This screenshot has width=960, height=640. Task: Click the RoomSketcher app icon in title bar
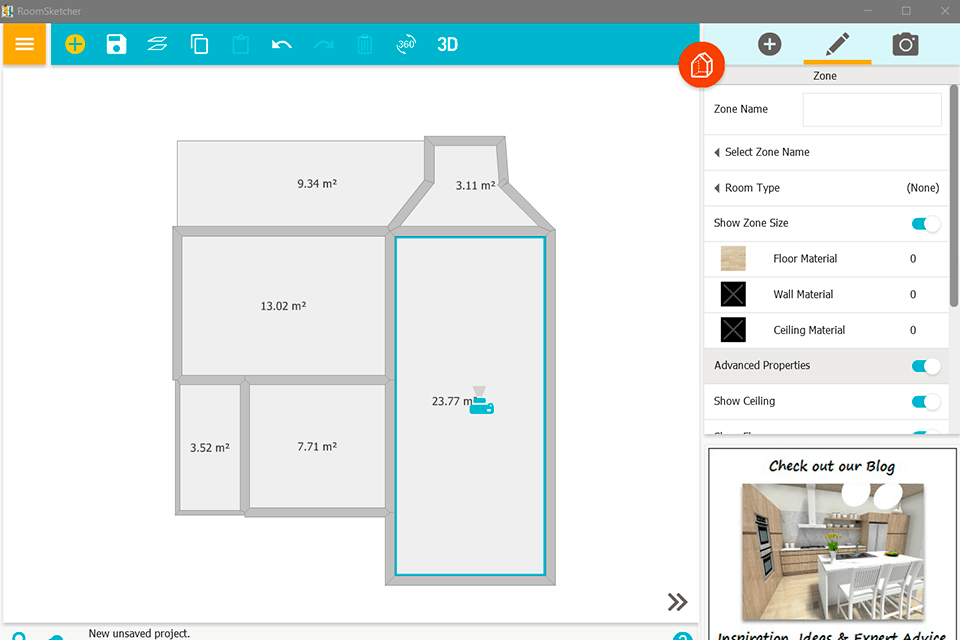(7, 11)
